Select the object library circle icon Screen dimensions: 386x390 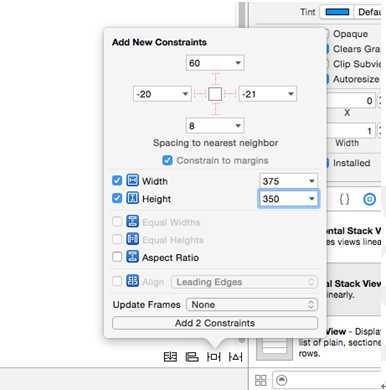[x=369, y=199]
